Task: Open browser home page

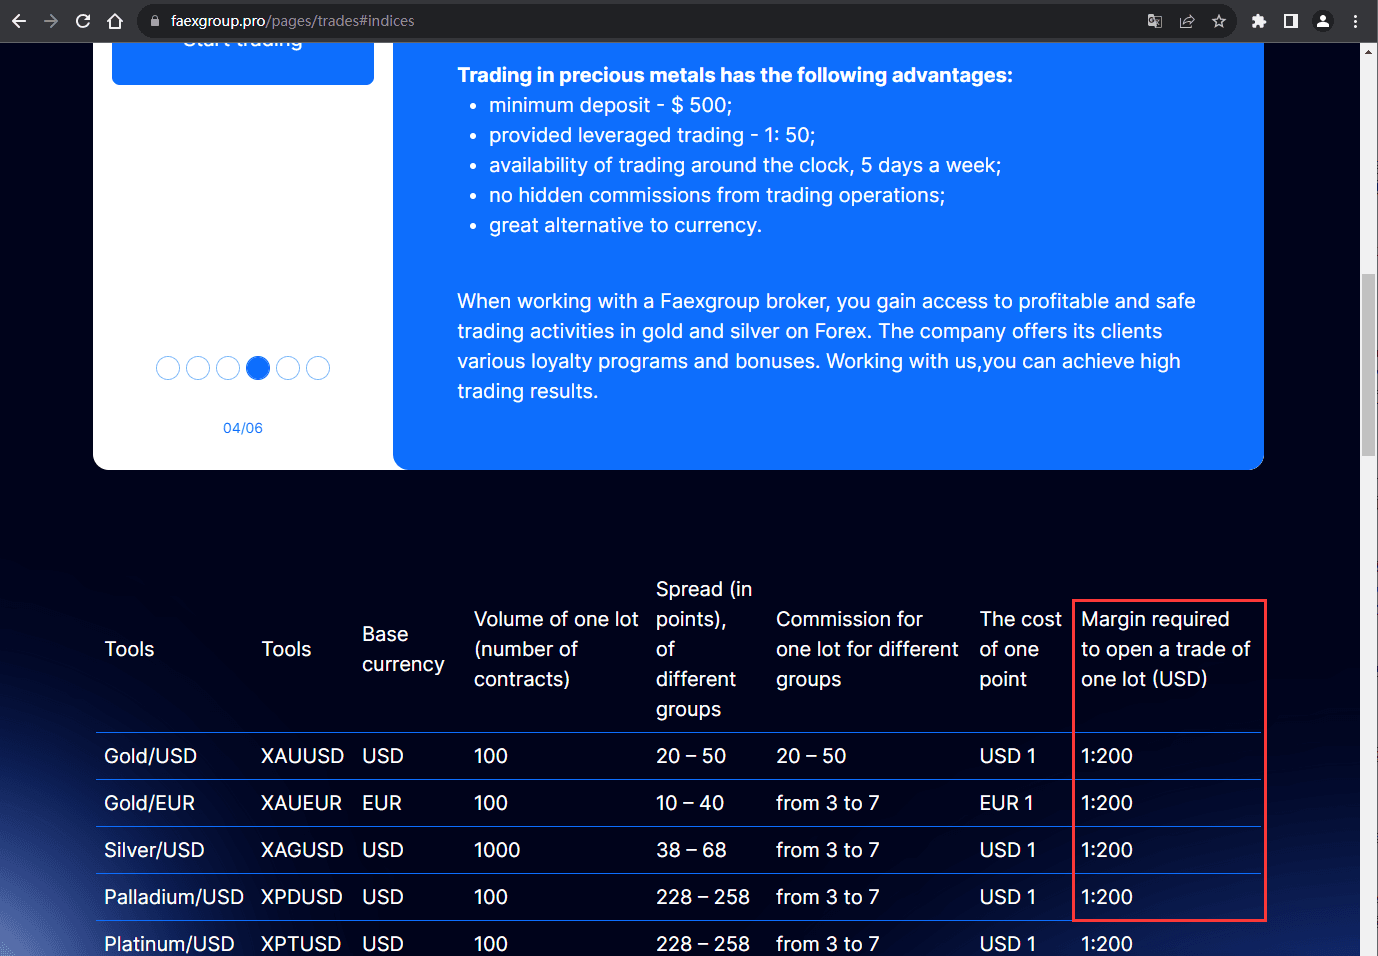Action: pyautogui.click(x=115, y=21)
